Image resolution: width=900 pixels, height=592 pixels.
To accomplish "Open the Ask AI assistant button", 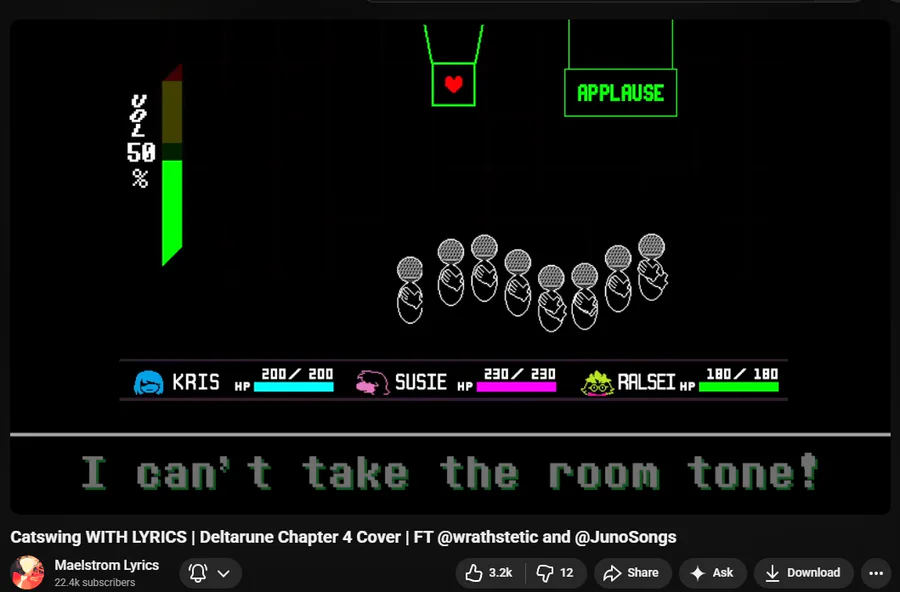I will [x=712, y=572].
